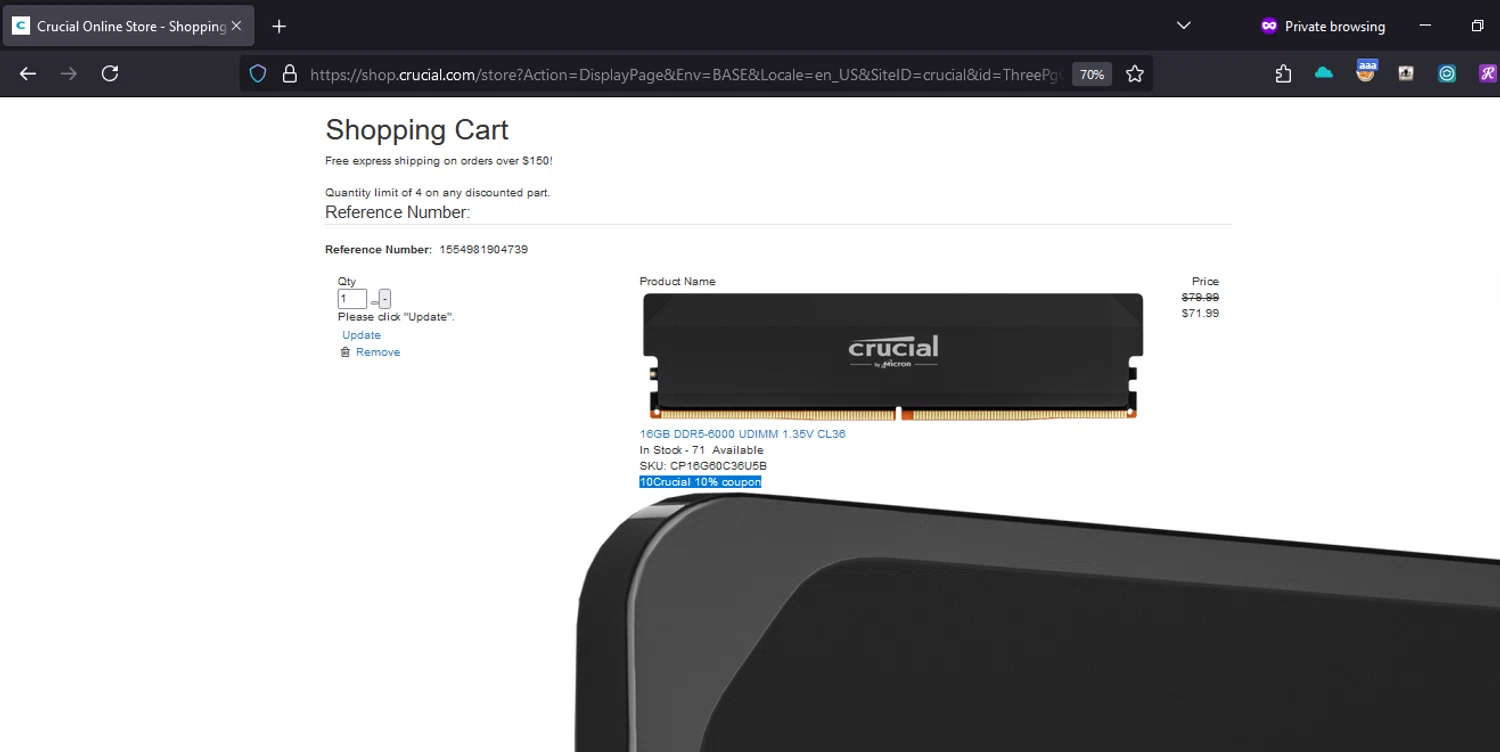Image resolution: width=1500 pixels, height=752 pixels.
Task: Click the Price column header
Action: point(1205,281)
